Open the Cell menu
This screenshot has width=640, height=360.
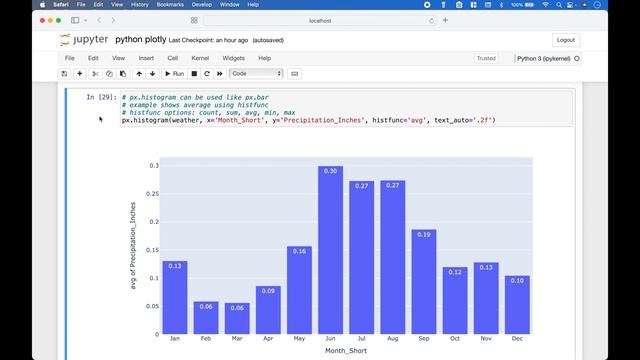[173, 58]
